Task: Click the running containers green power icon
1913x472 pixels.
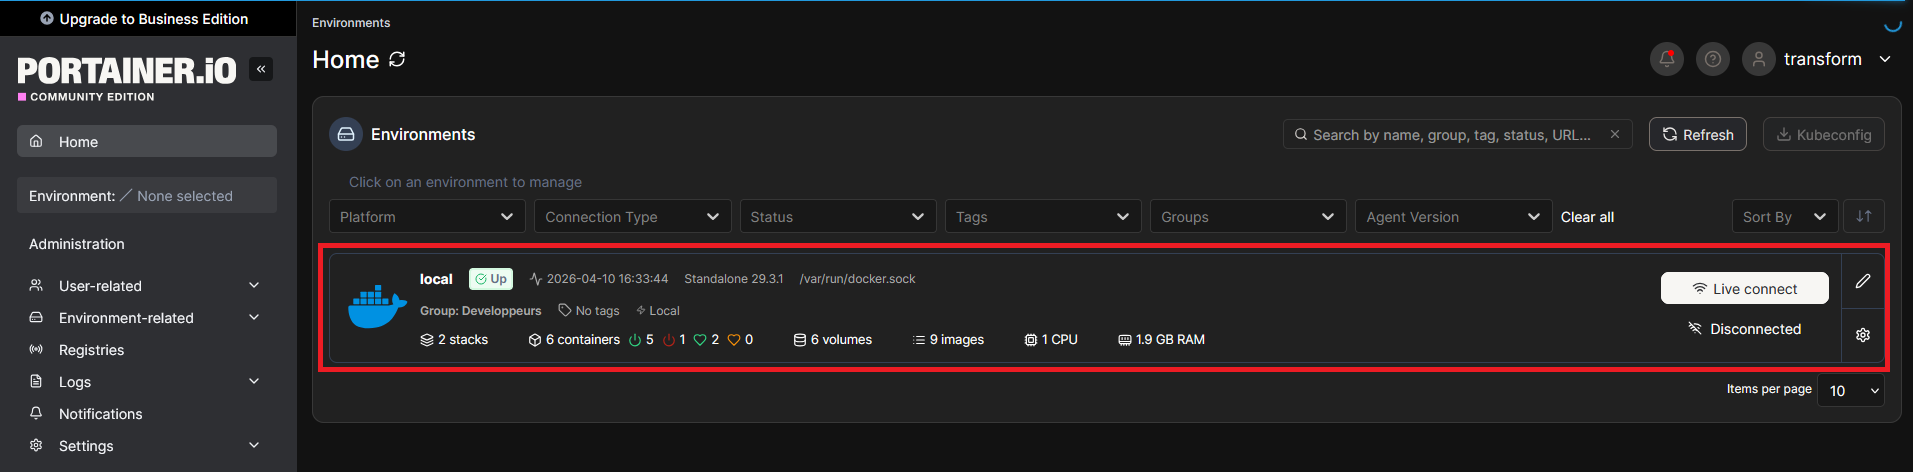Action: [x=635, y=340]
